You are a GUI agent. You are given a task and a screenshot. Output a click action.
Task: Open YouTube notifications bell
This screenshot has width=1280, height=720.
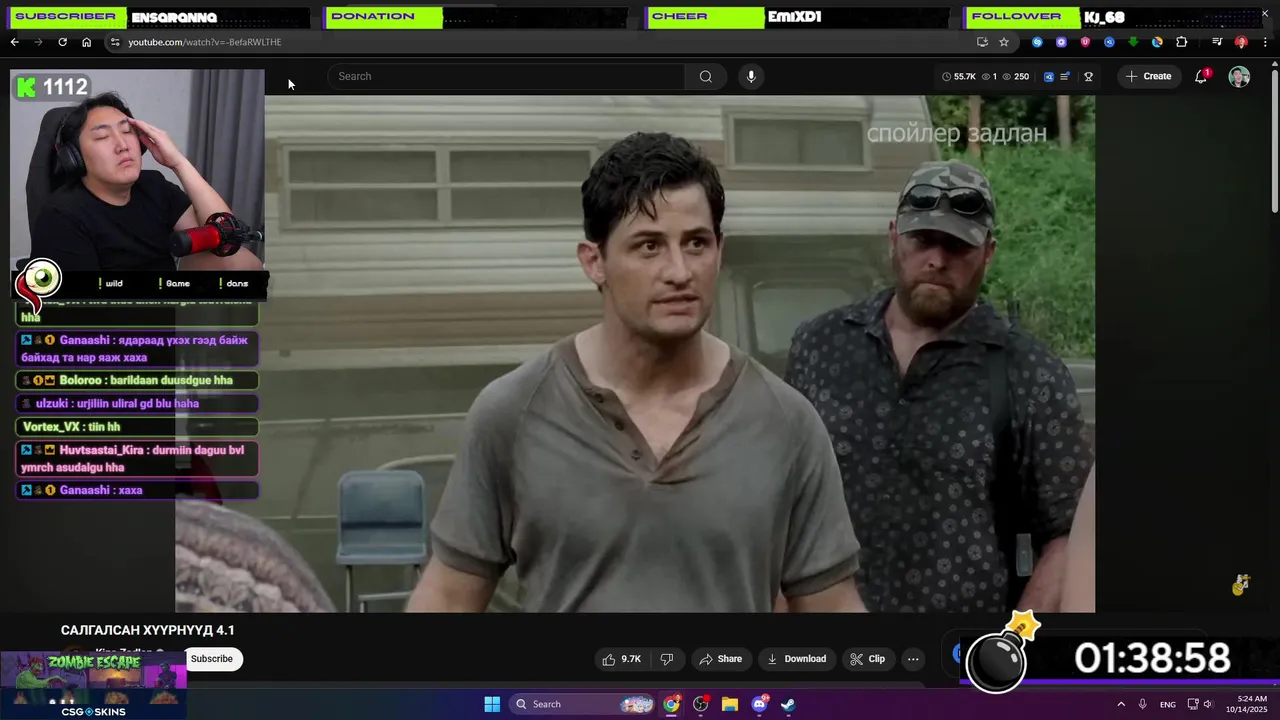point(1202,76)
